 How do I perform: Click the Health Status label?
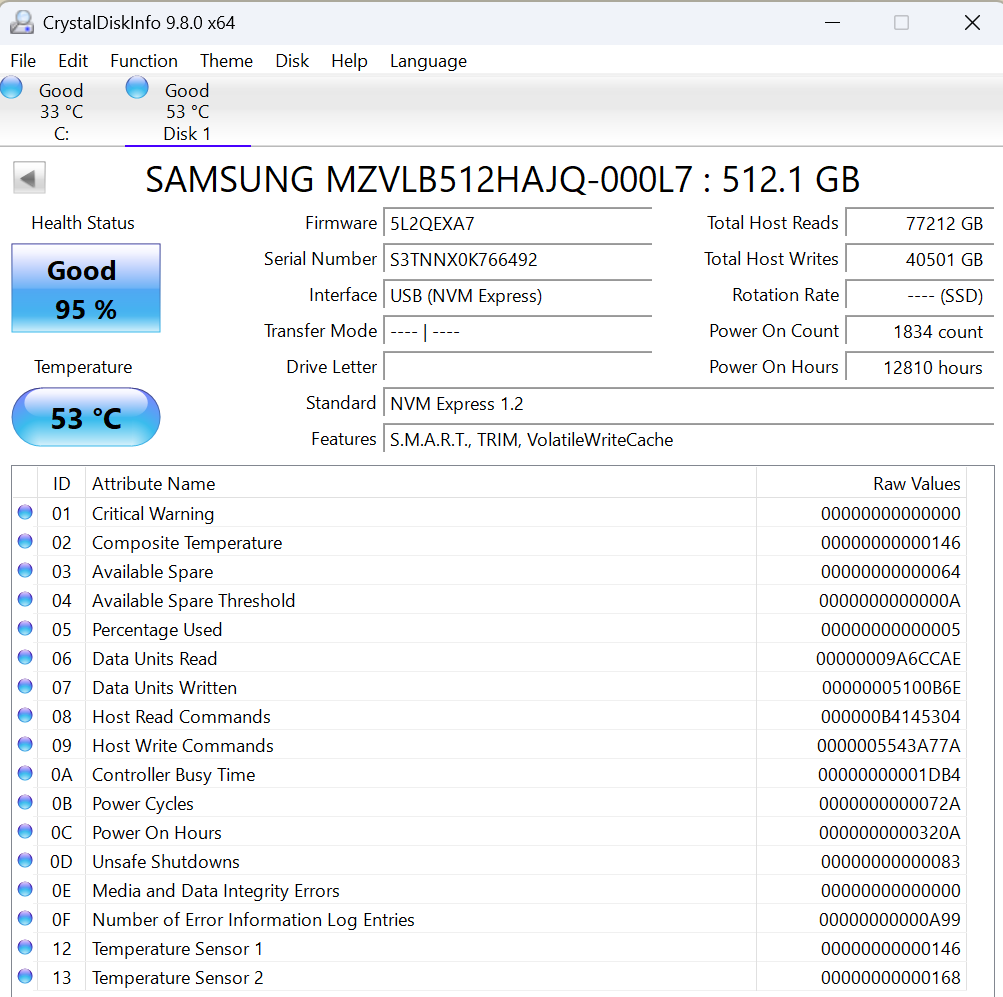coord(83,223)
